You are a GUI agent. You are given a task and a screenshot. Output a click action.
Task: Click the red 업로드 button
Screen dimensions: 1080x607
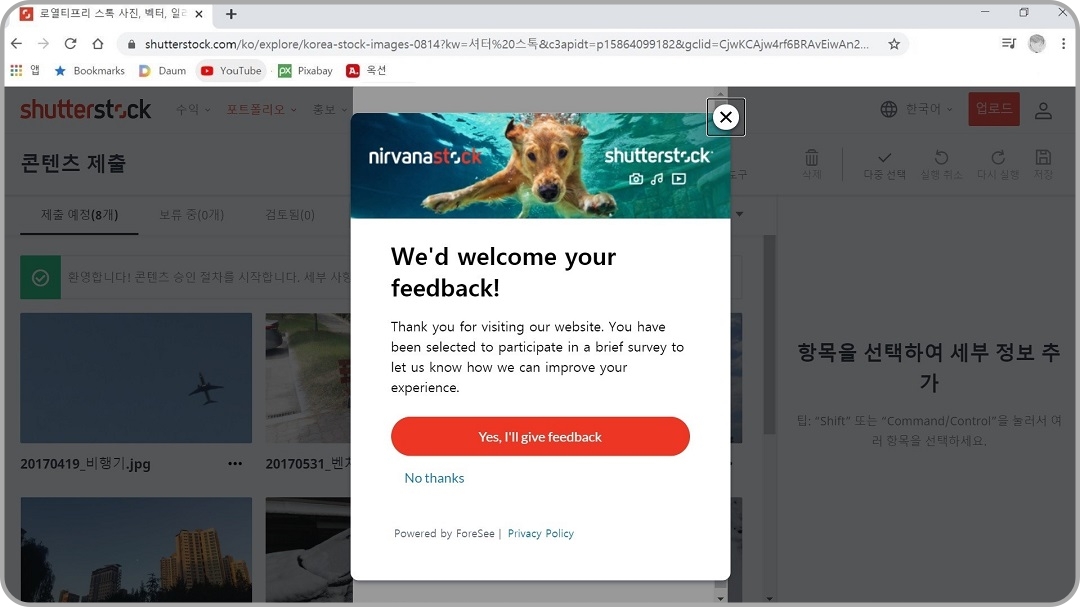click(994, 109)
